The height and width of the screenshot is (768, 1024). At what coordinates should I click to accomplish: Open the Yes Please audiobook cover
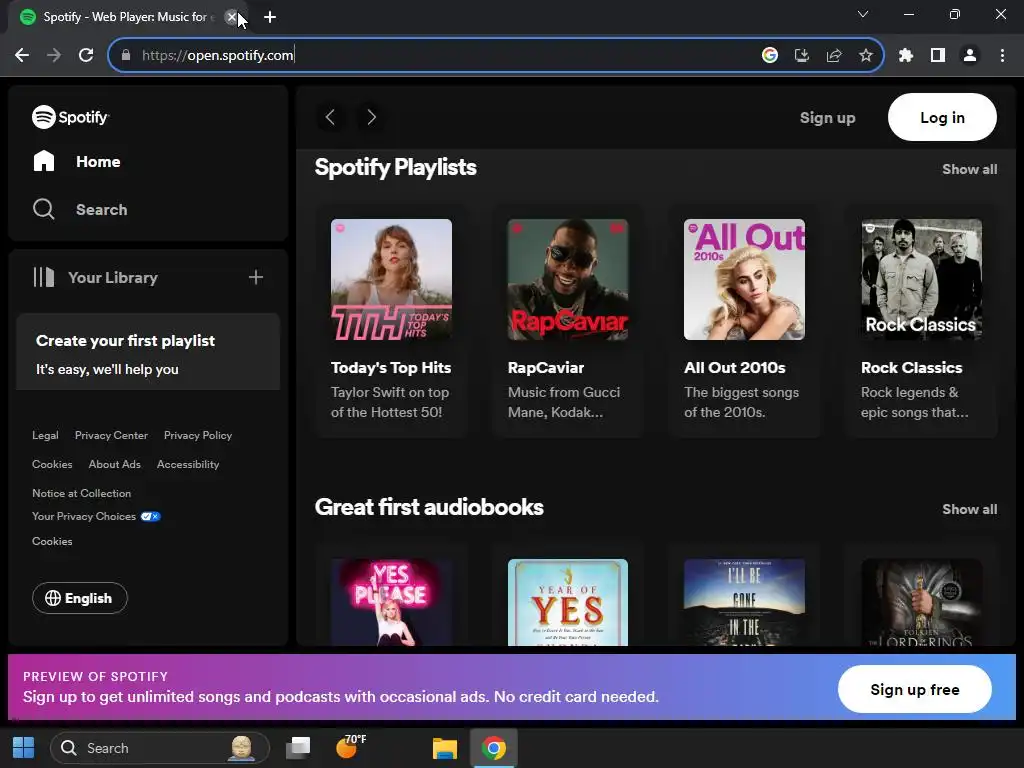point(391,602)
